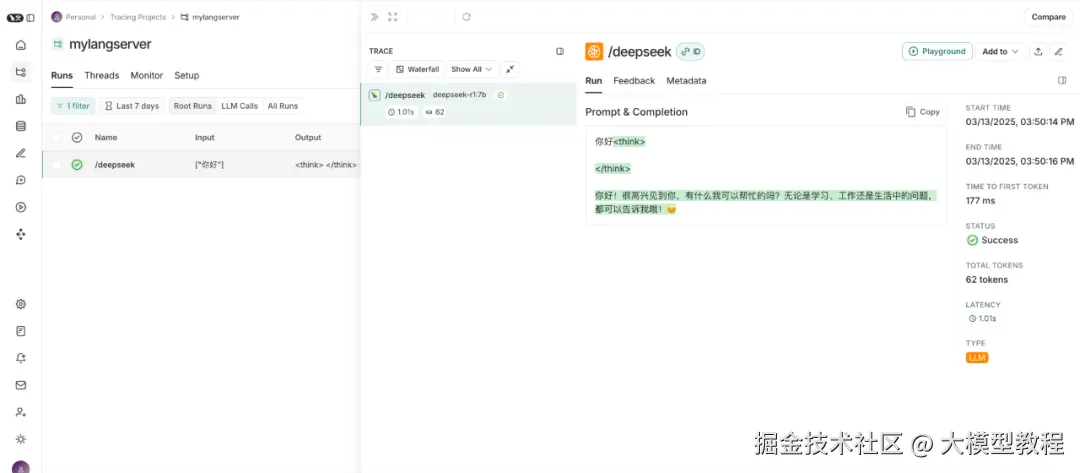This screenshot has height=473, width=1080.
Task: Open Datasets database sidebar icon
Action: [21, 126]
